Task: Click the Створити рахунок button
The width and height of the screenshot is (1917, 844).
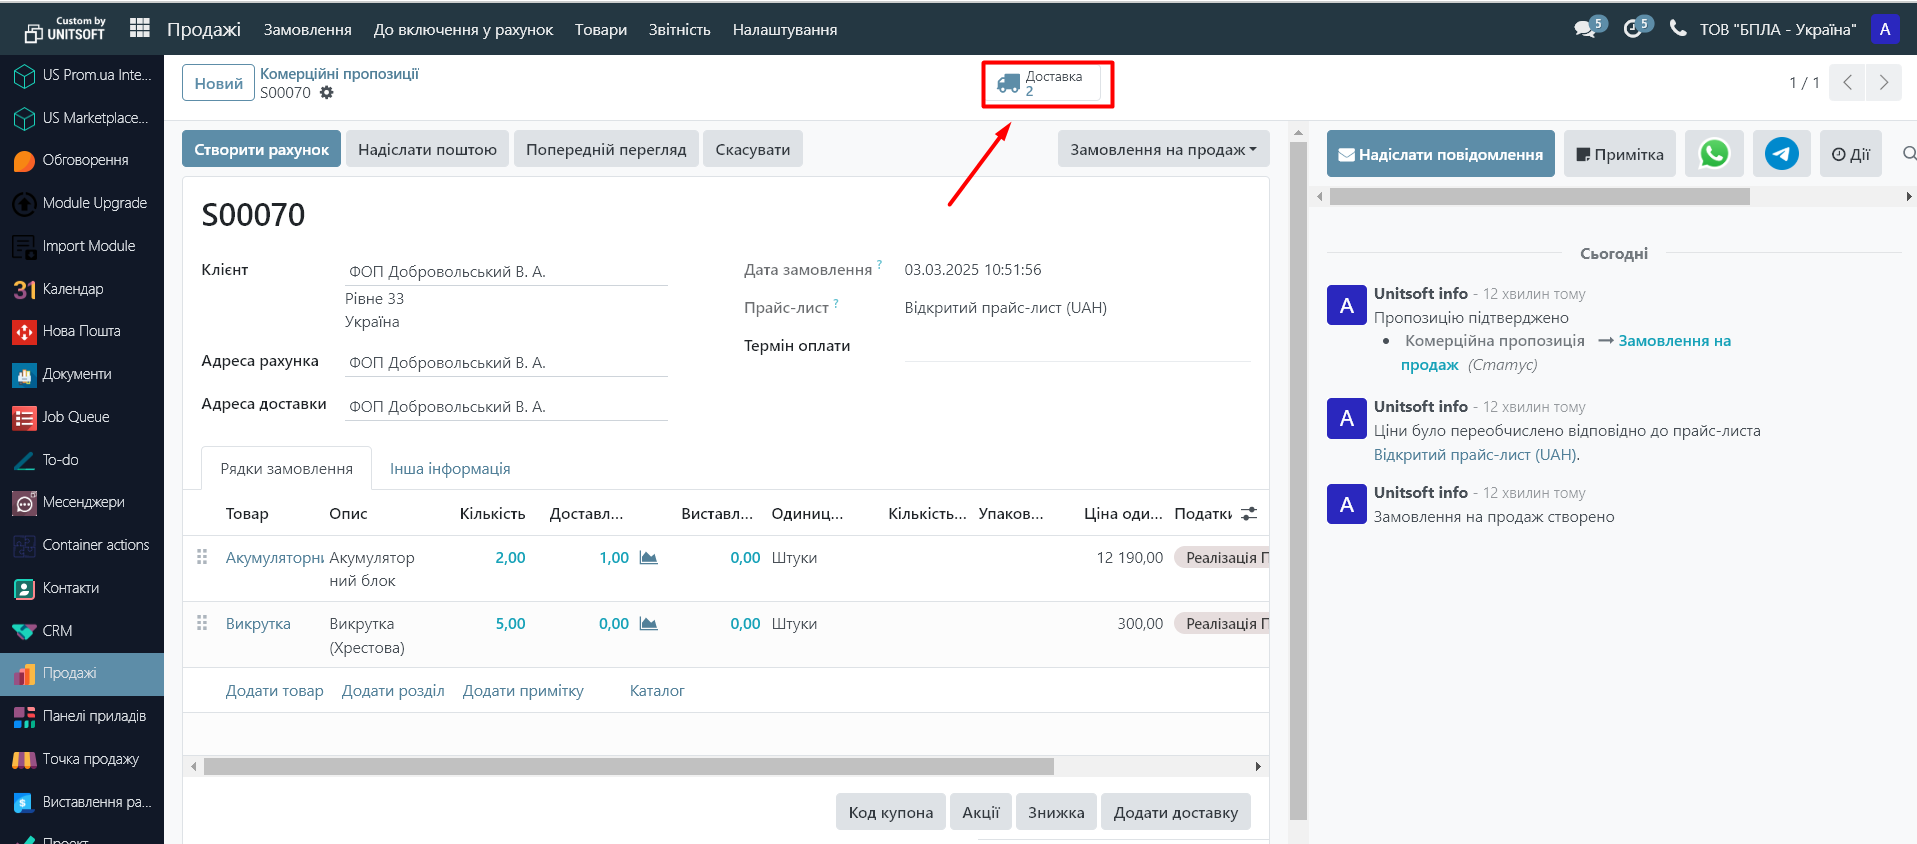Action: pyautogui.click(x=261, y=150)
